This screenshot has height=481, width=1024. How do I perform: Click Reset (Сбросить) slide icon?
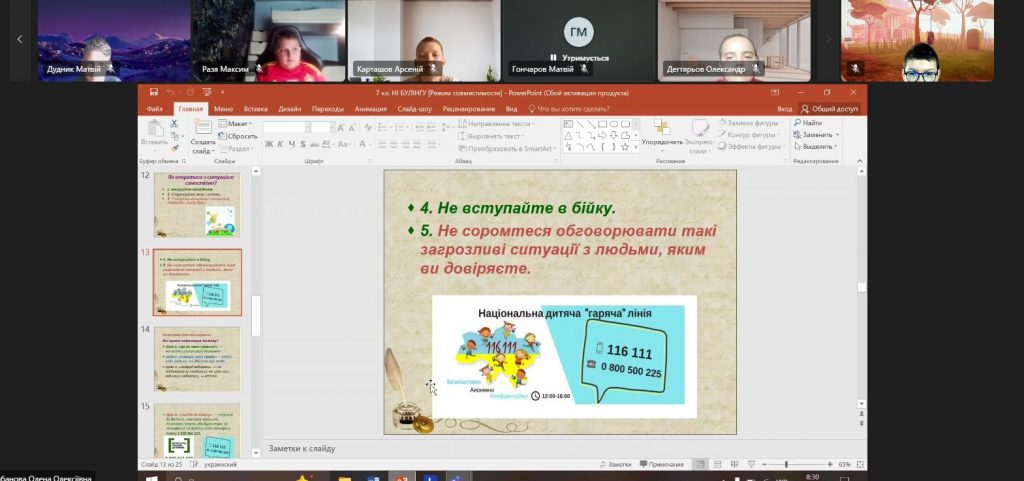[x=238, y=135]
